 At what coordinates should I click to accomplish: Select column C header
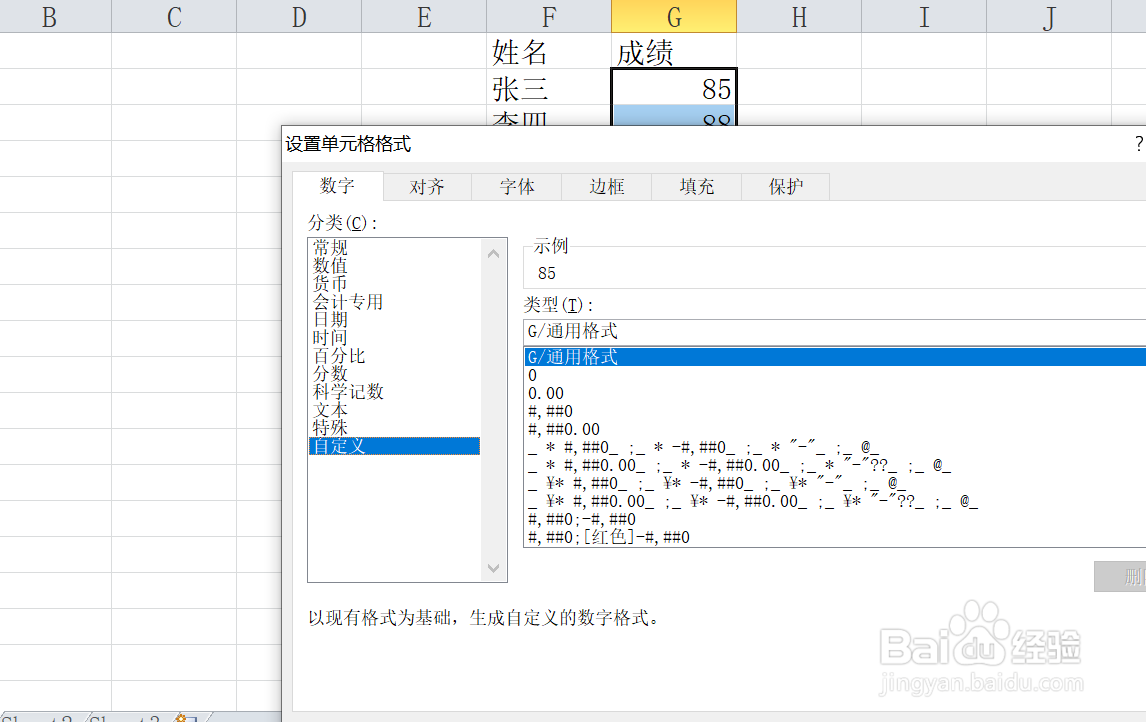tap(174, 16)
